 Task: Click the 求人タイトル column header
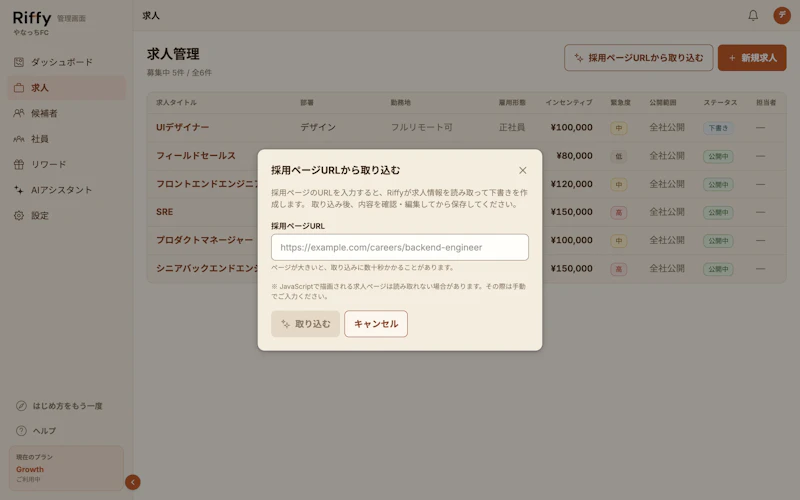[x=176, y=103]
